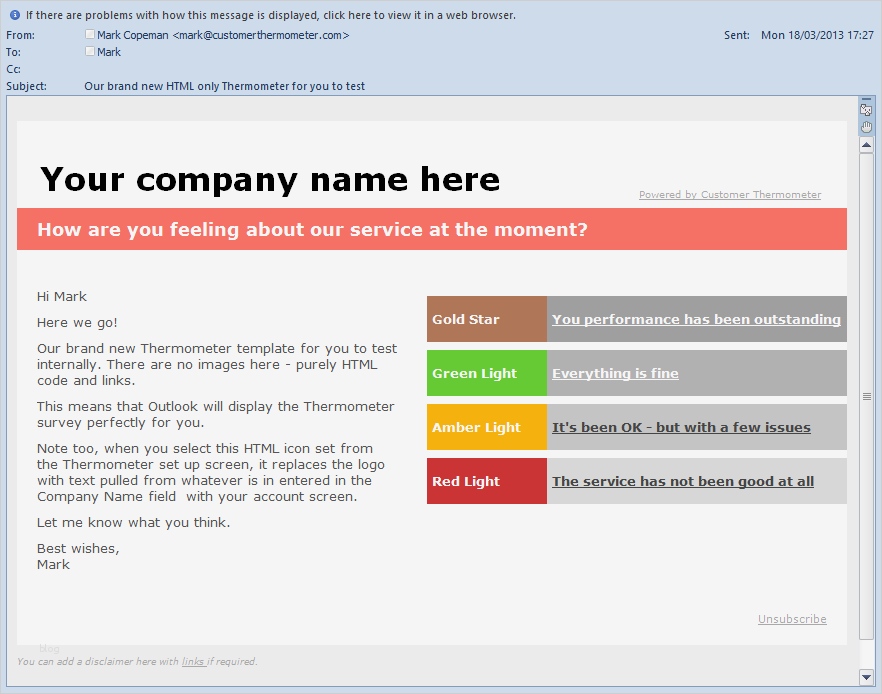Image resolution: width=882 pixels, height=694 pixels.
Task: Click the info icon in the top message bar
Action: tap(15, 15)
